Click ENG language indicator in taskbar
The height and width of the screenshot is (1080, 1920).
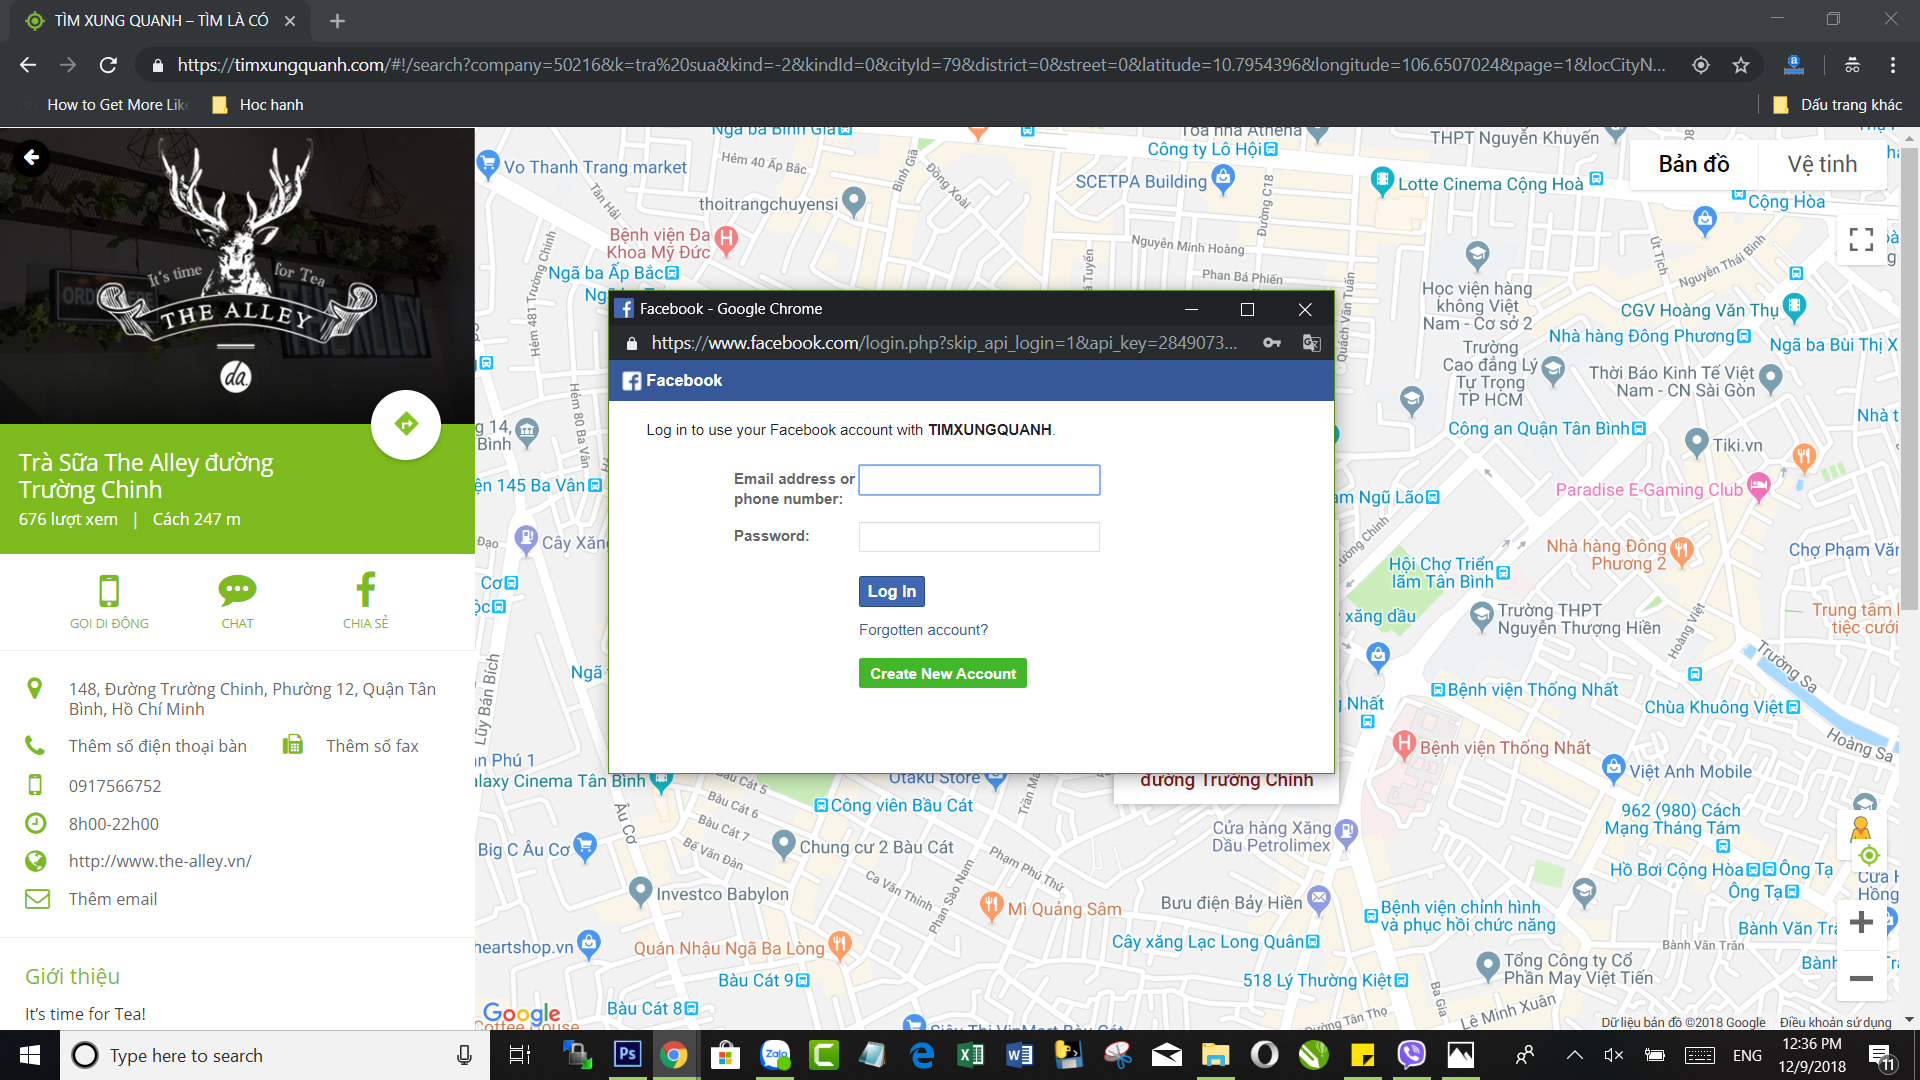click(x=1747, y=1055)
